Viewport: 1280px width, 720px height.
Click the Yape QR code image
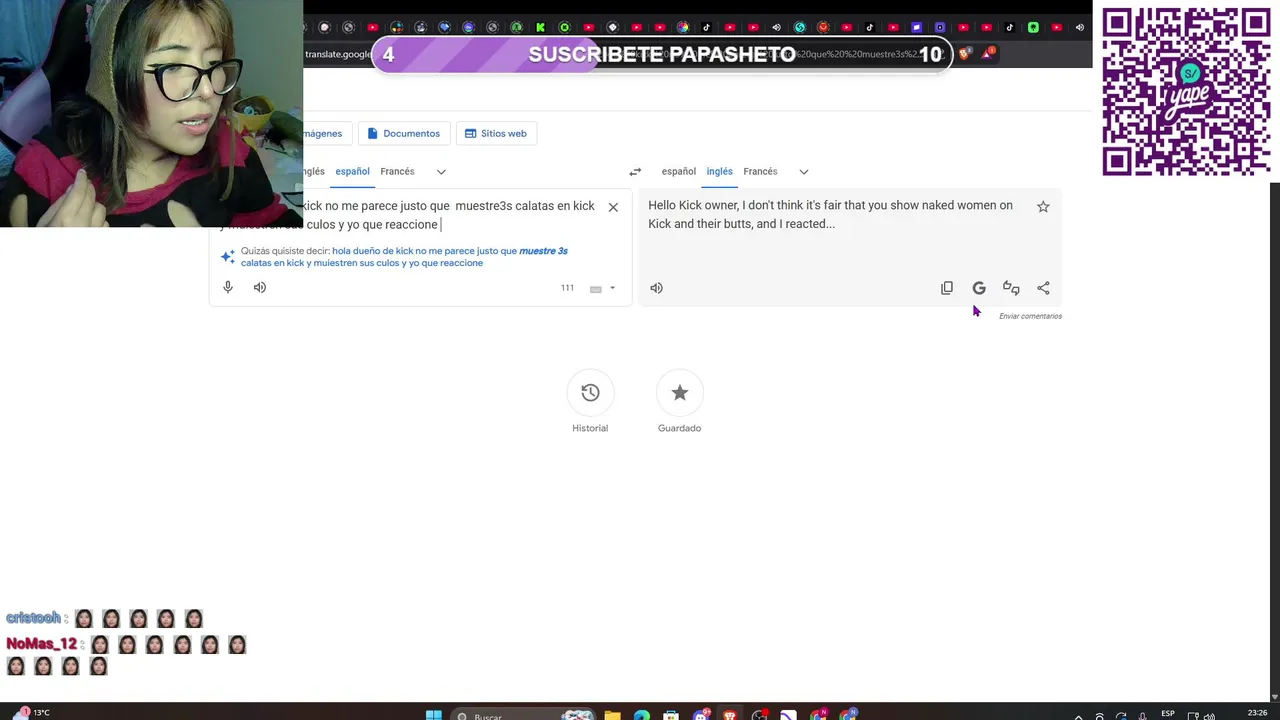[x=1186, y=92]
